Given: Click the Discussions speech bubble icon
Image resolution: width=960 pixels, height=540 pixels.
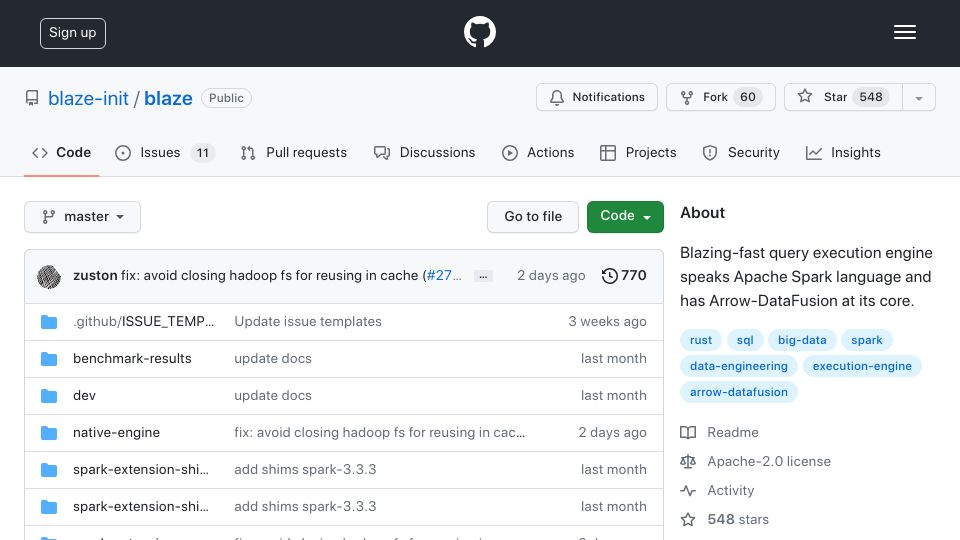Looking at the screenshot, I should pyautogui.click(x=382, y=153).
